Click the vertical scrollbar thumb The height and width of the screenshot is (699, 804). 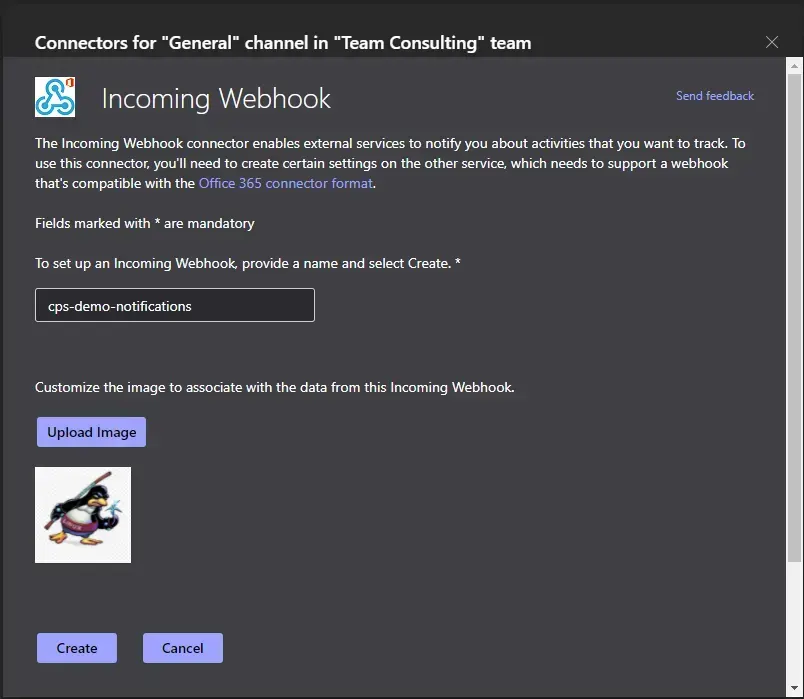[794, 318]
